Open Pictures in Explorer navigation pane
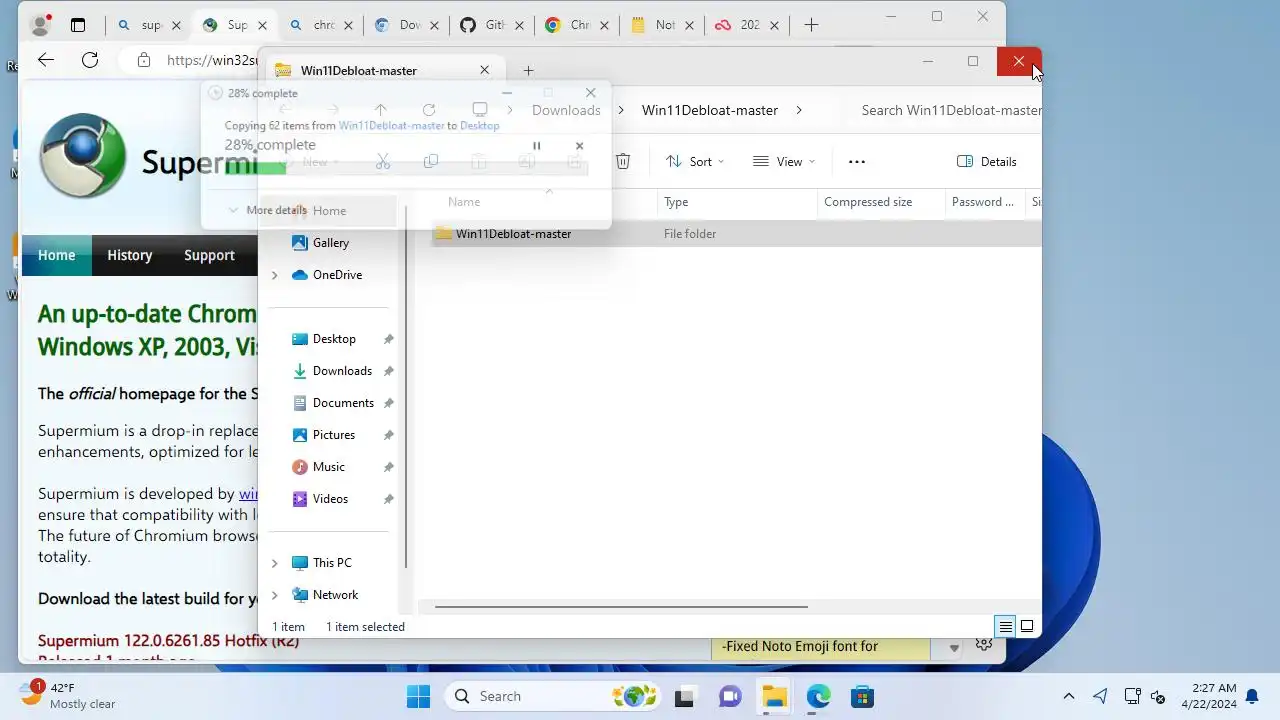 click(334, 434)
